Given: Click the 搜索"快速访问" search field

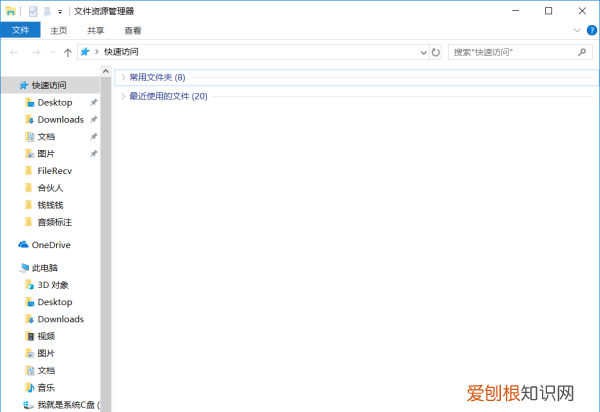Looking at the screenshot, I should coord(520,52).
